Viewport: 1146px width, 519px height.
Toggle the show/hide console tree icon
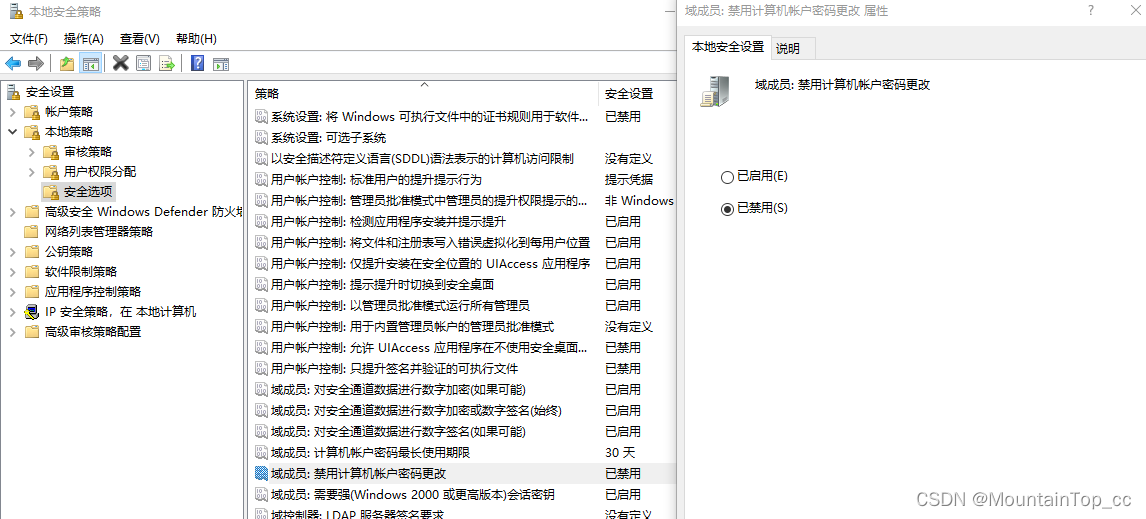coord(91,64)
